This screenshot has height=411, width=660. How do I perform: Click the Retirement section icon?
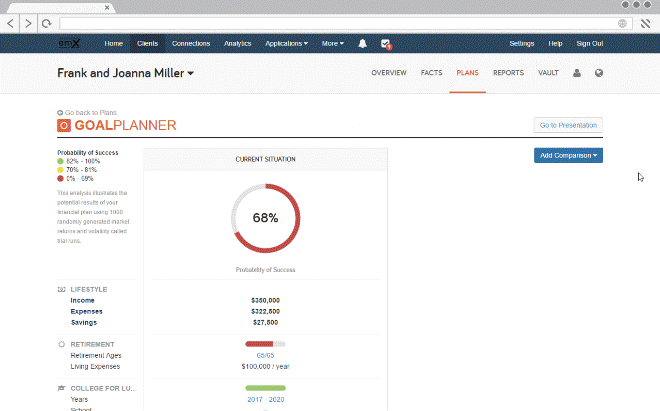click(61, 344)
